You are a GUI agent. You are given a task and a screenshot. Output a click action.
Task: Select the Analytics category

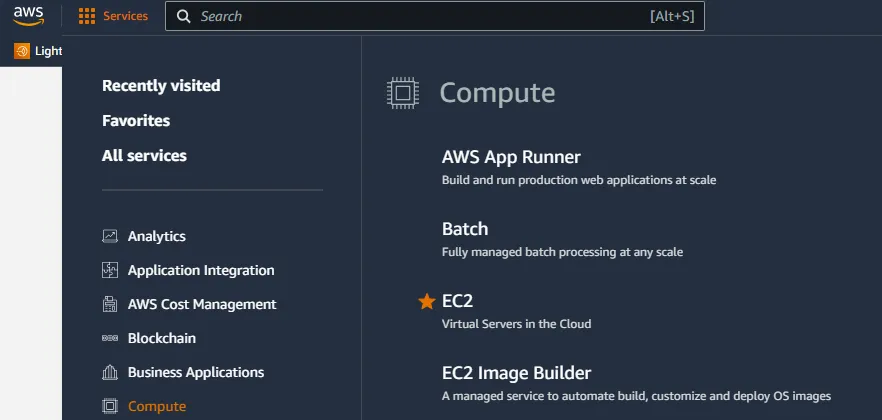(156, 236)
